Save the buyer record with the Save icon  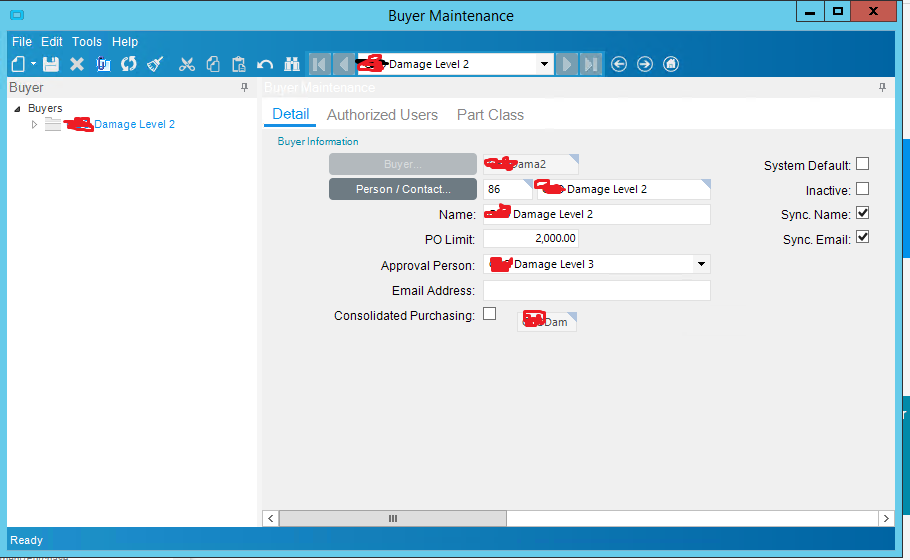(x=51, y=64)
